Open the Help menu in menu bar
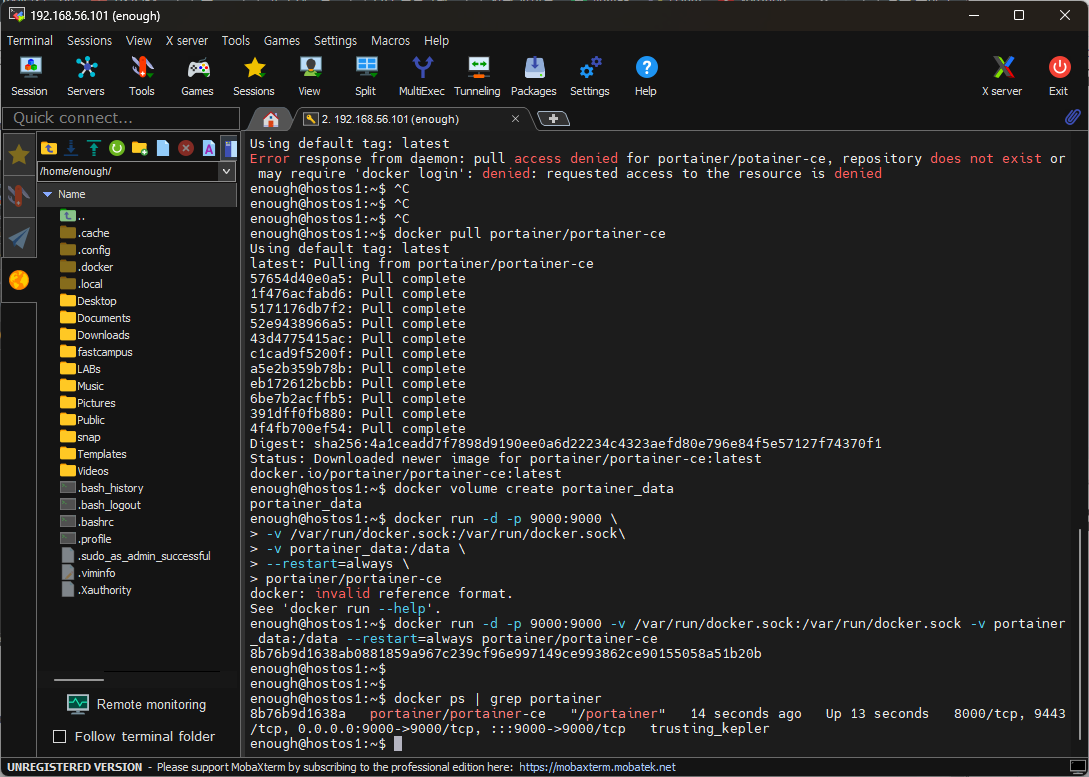 pyautogui.click(x=436, y=40)
